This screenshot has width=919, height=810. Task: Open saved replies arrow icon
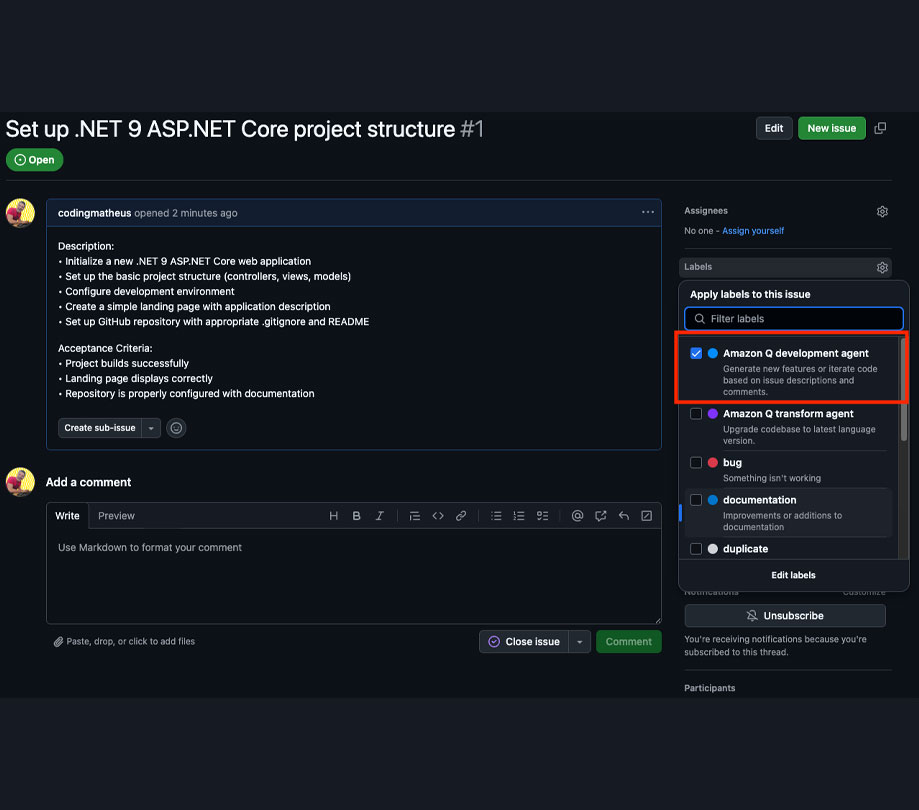(x=624, y=516)
